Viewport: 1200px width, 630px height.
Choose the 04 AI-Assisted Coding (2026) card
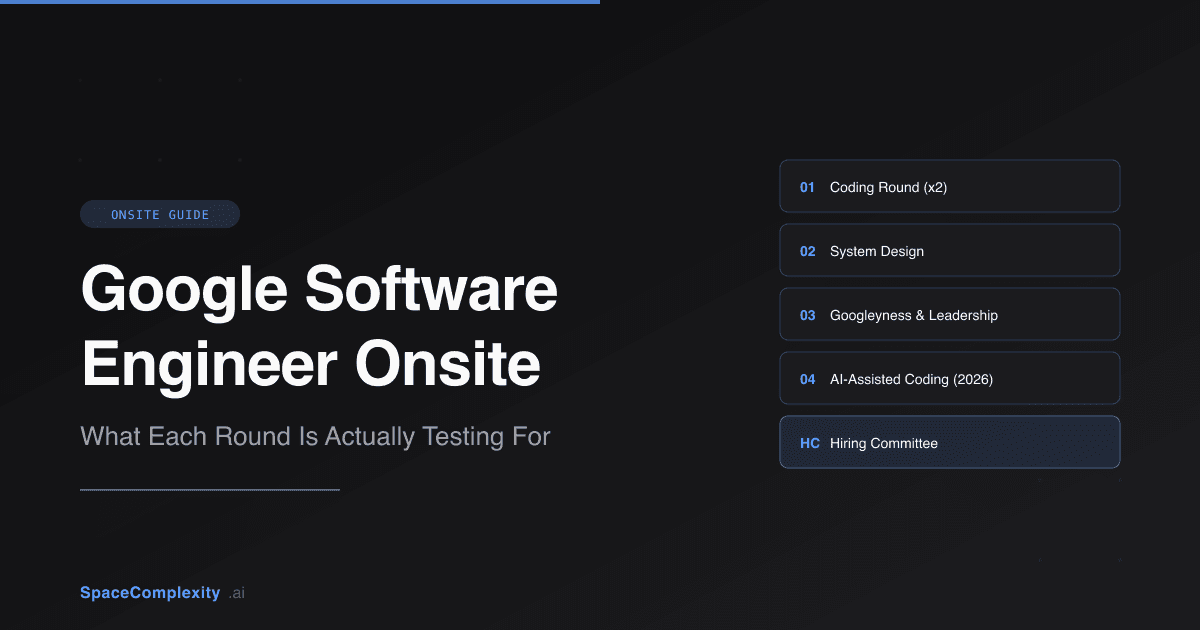950,379
